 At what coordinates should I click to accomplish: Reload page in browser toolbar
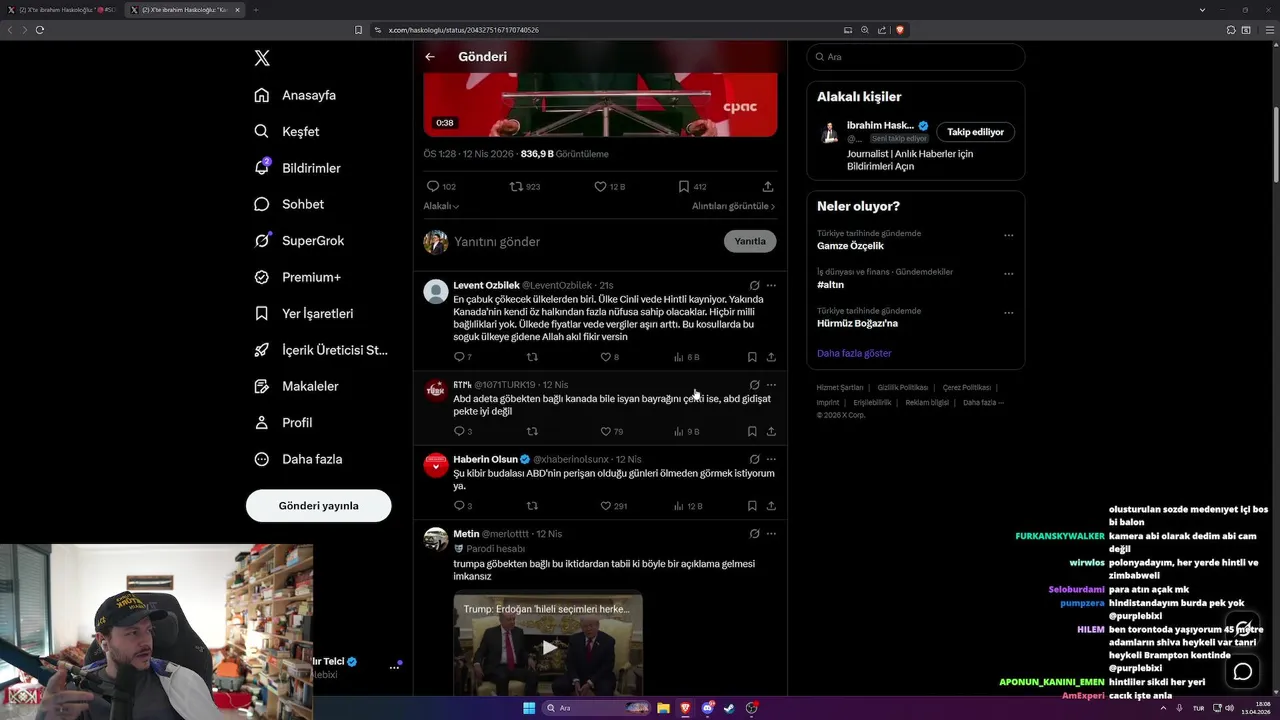click(40, 30)
